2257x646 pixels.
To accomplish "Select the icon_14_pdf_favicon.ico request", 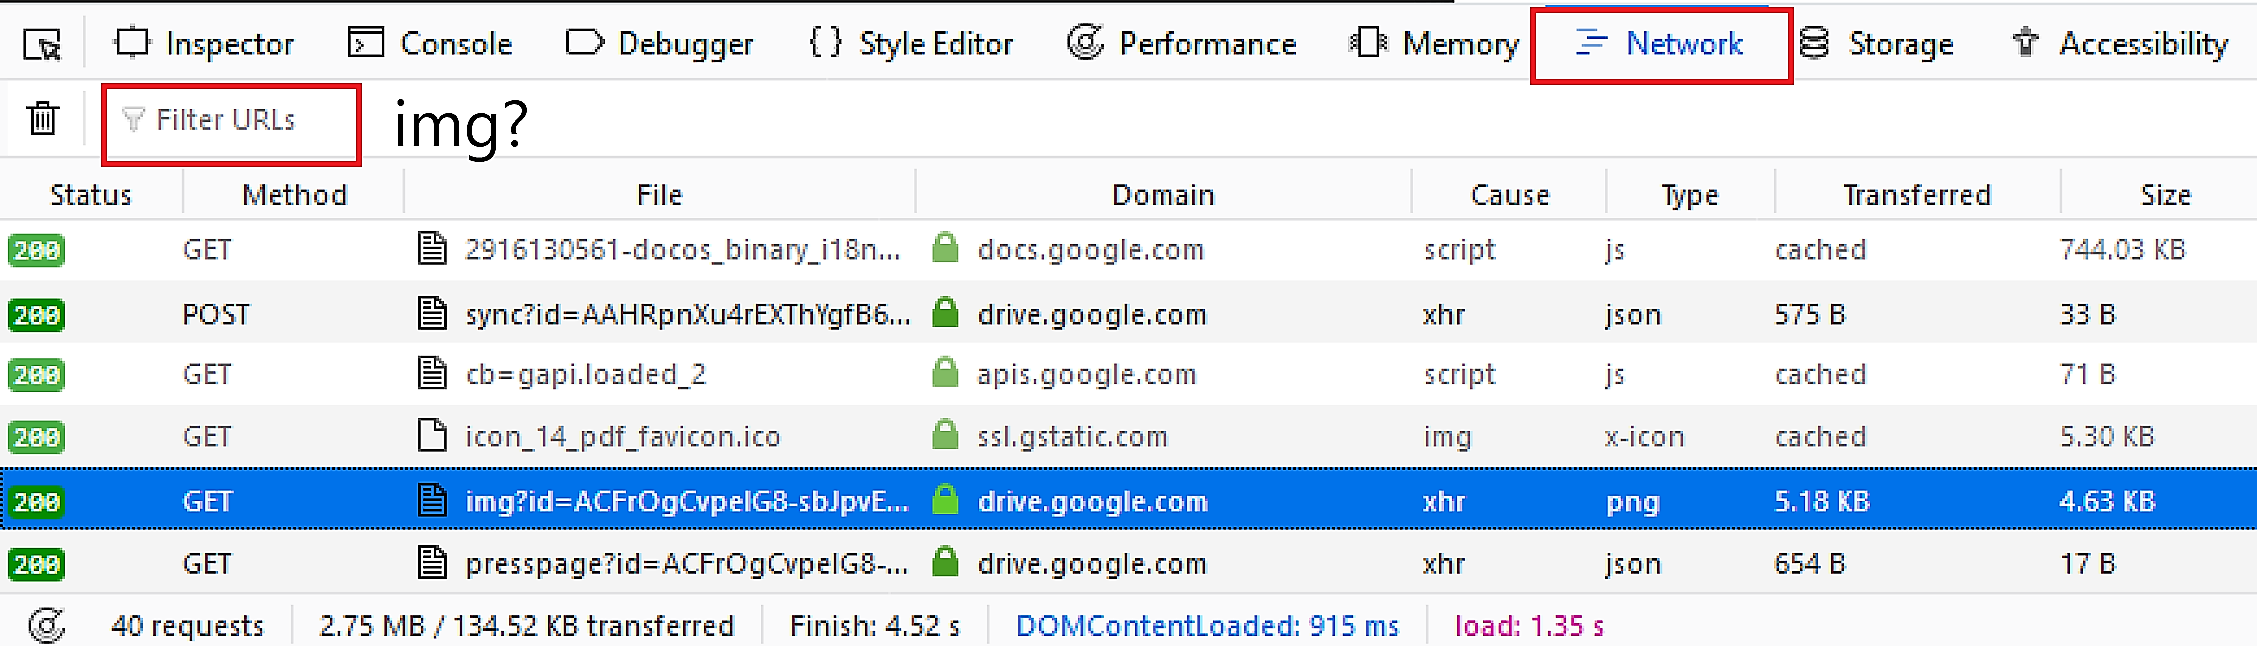I will pos(1128,436).
